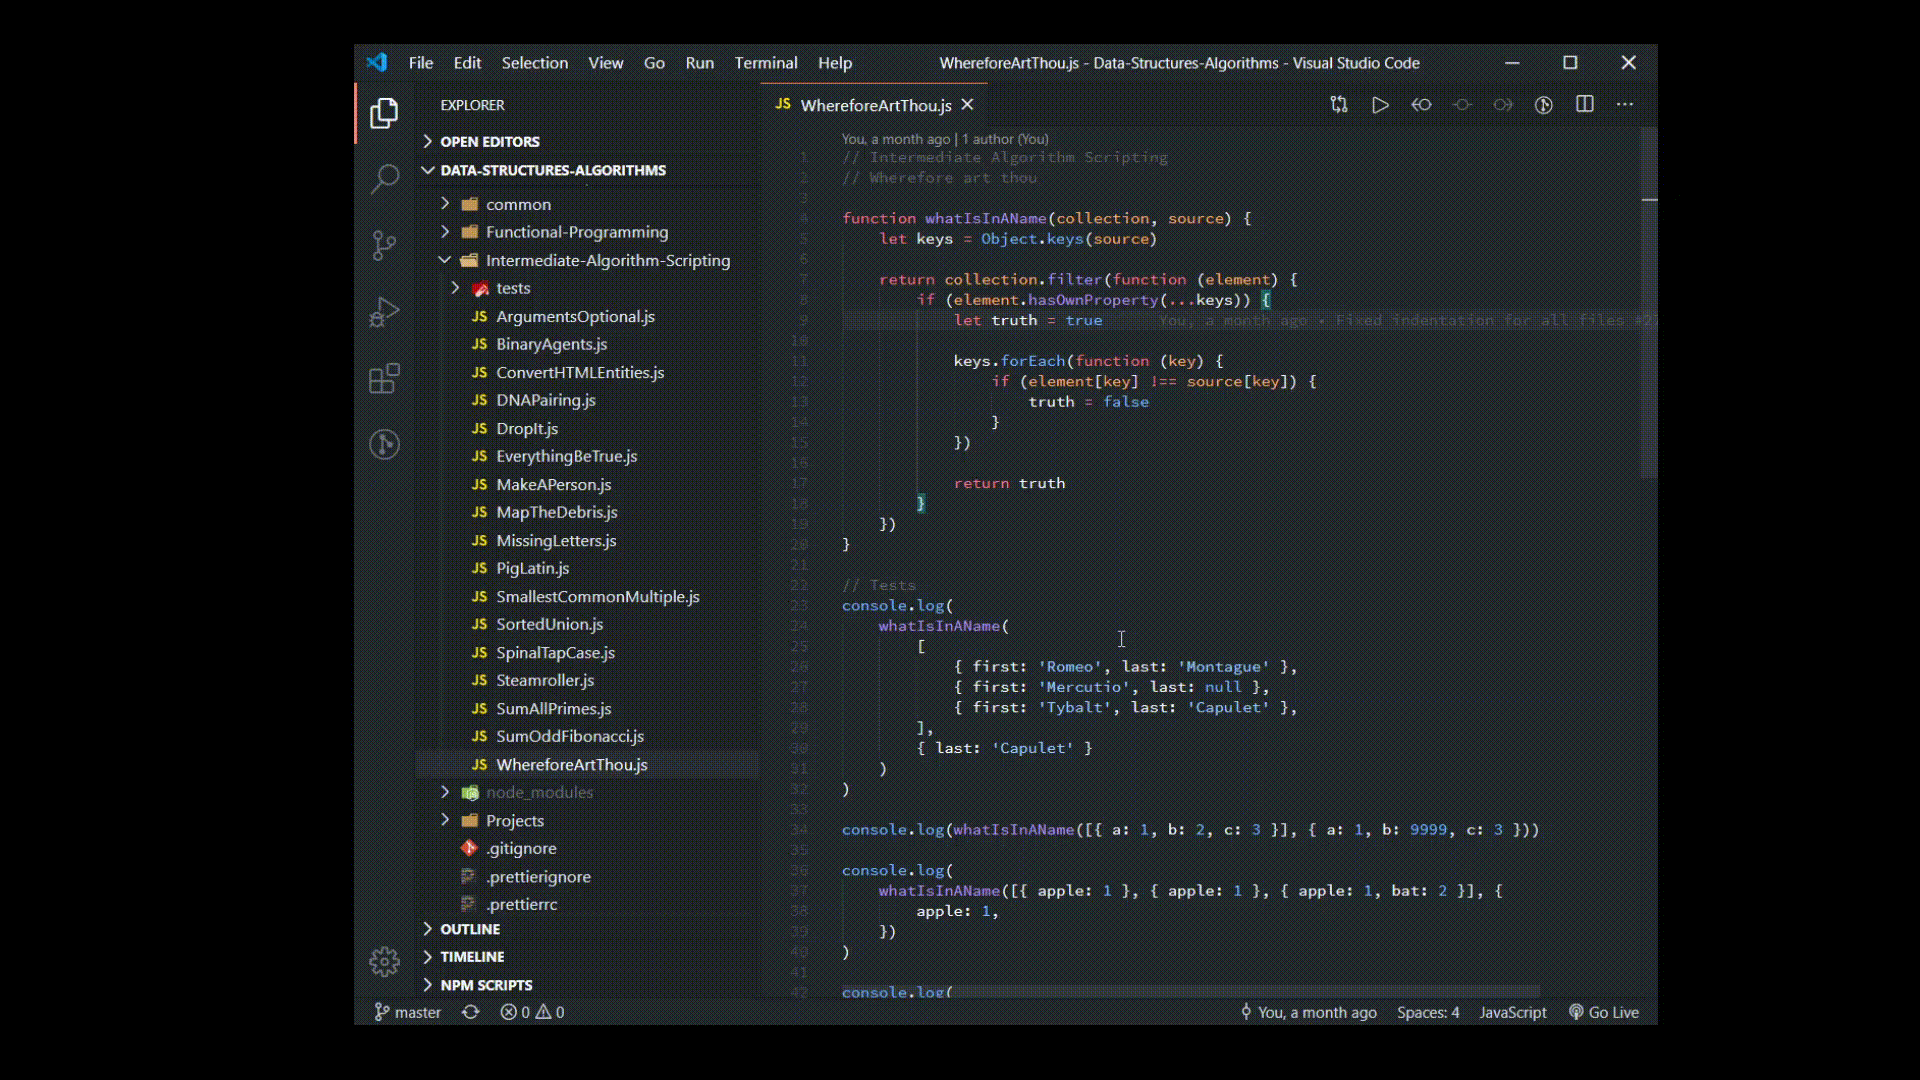Open the Terminal menu
1920x1080 pixels.
[x=766, y=62]
